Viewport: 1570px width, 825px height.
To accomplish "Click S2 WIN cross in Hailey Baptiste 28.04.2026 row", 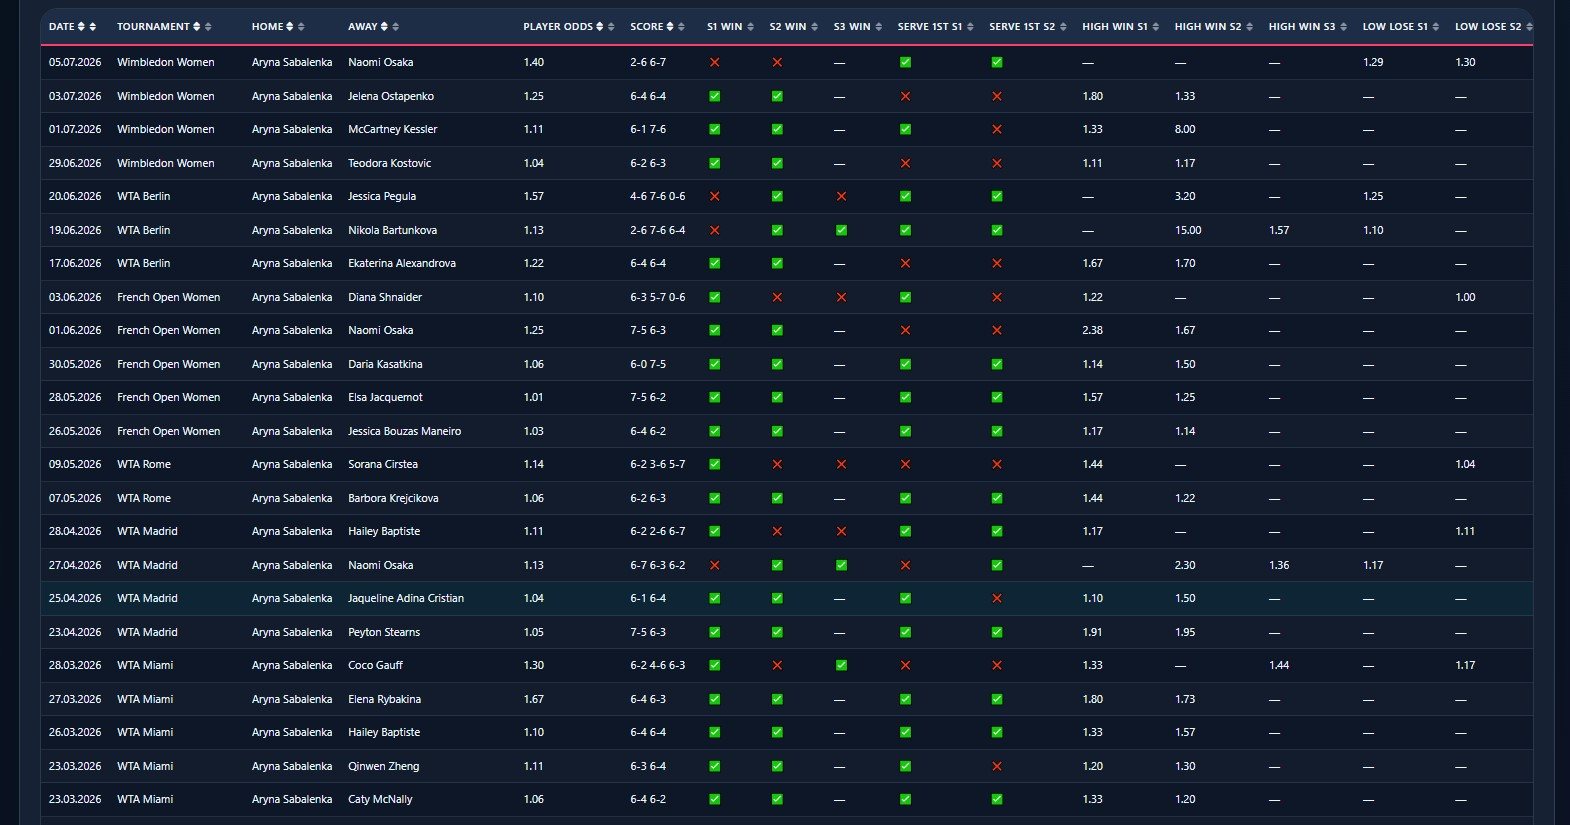I will 777,531.
